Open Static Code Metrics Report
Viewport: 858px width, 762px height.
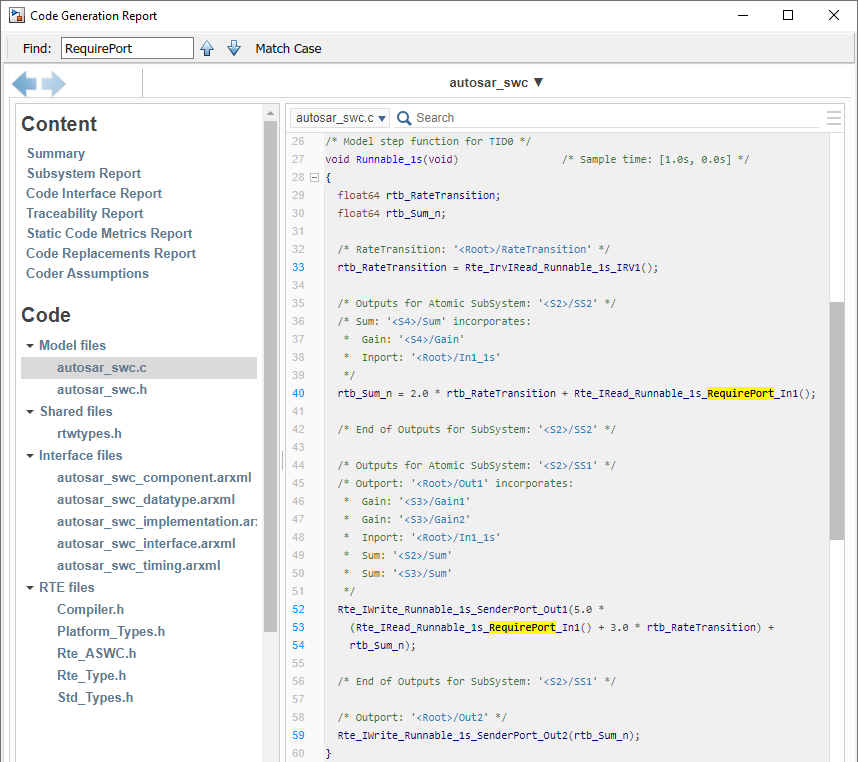tap(109, 233)
